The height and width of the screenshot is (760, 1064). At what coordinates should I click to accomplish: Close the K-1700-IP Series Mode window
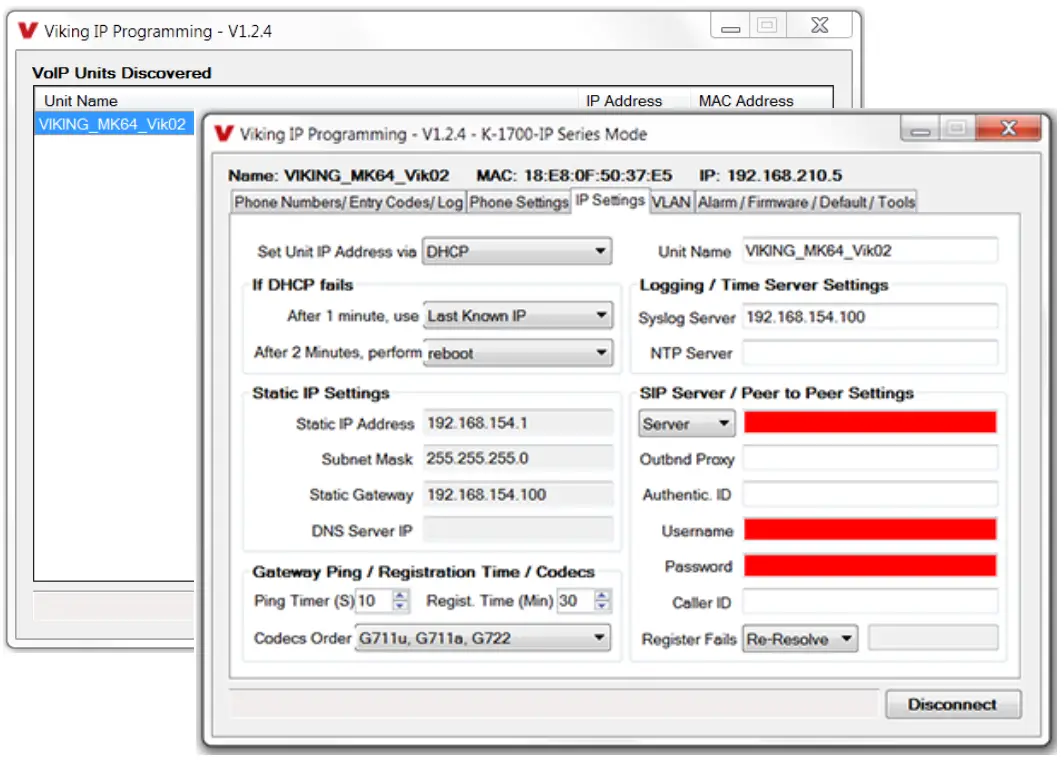click(x=1008, y=128)
